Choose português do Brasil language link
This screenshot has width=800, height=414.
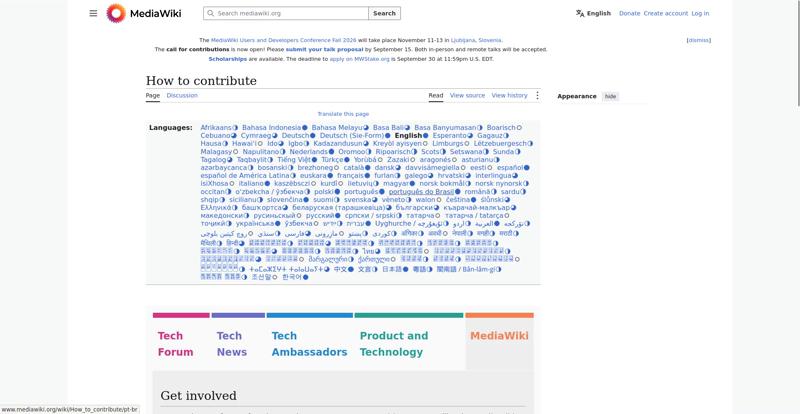click(421, 192)
